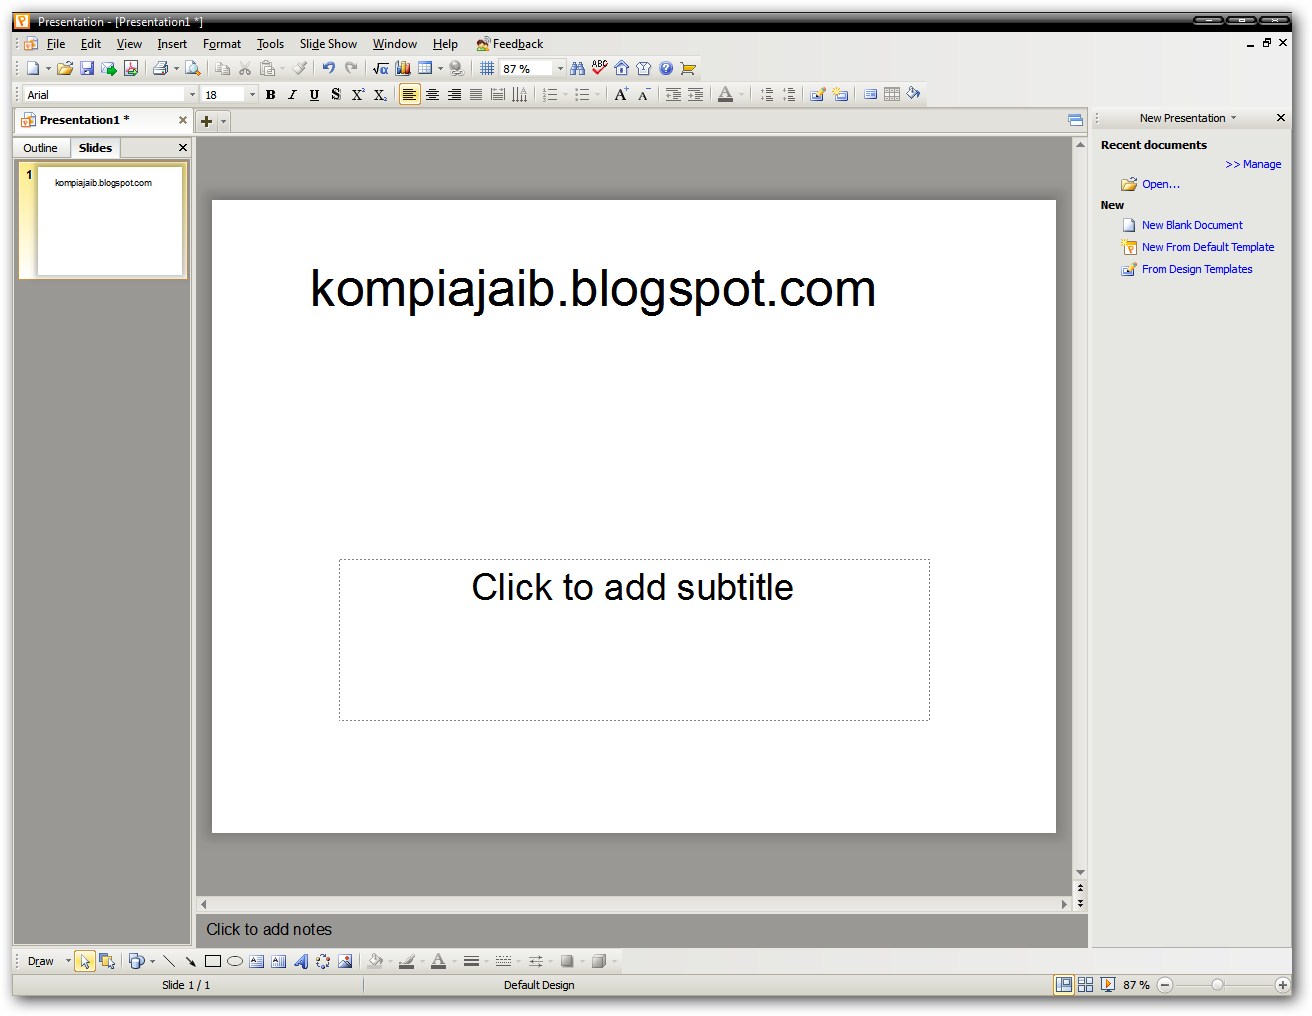Expand the Arial font name dropdown

coord(192,94)
